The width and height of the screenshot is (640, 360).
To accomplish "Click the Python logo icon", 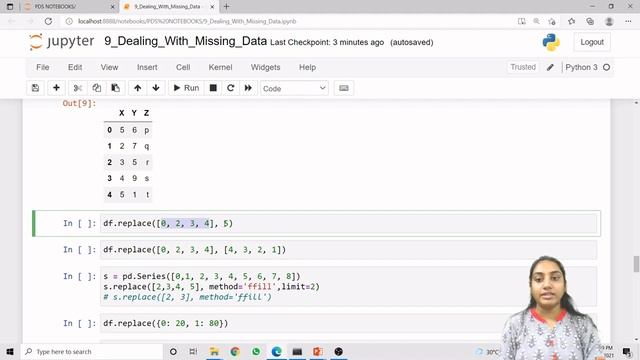I will [x=551, y=42].
